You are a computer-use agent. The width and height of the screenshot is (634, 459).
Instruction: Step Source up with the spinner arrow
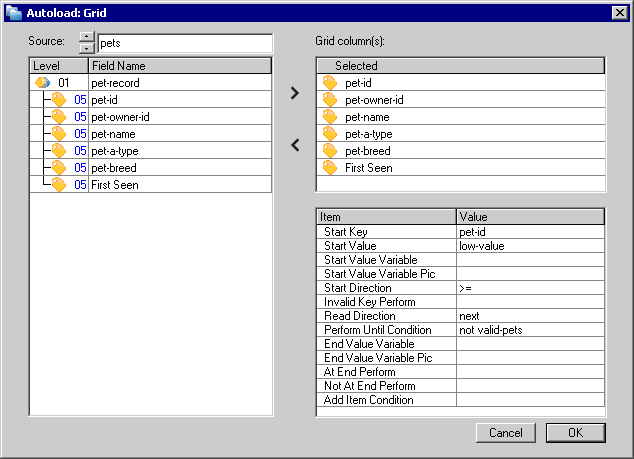tap(87, 37)
